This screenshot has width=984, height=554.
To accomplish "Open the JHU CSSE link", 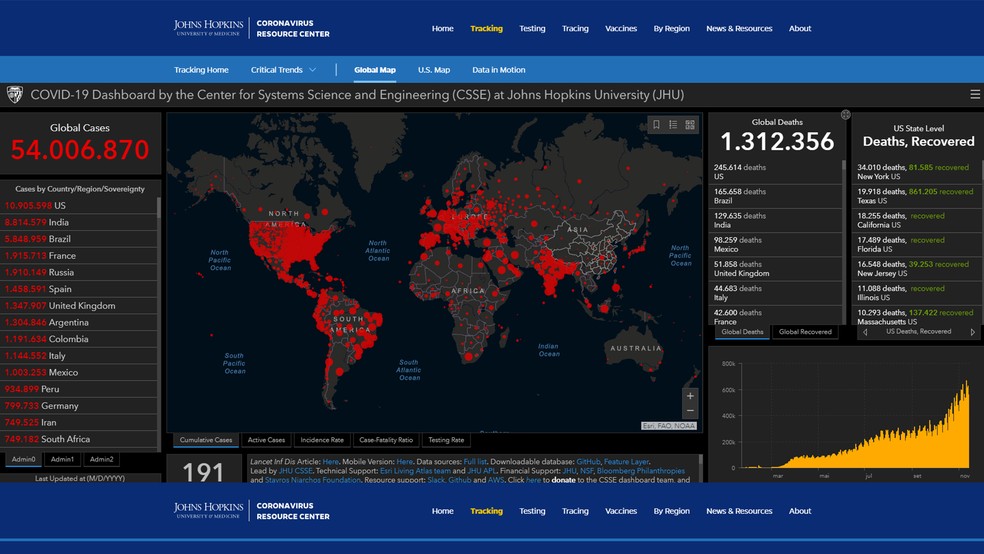I will 295,471.
